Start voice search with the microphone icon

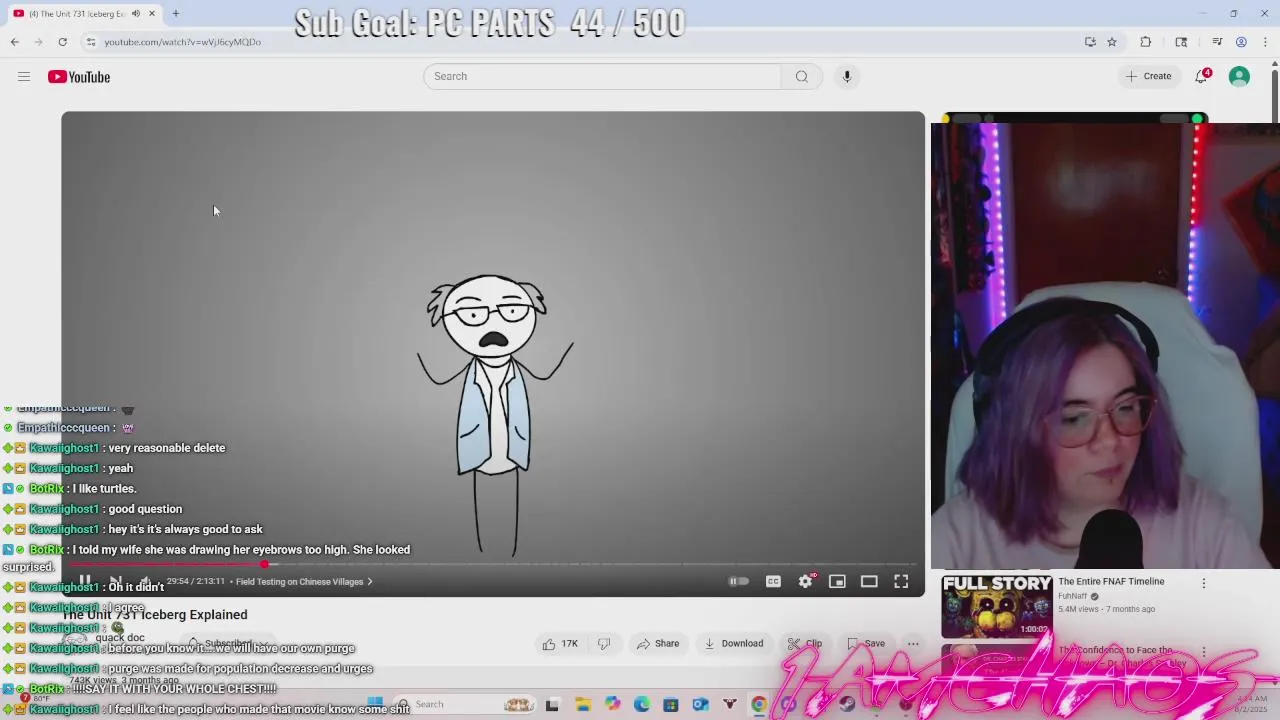click(x=846, y=76)
